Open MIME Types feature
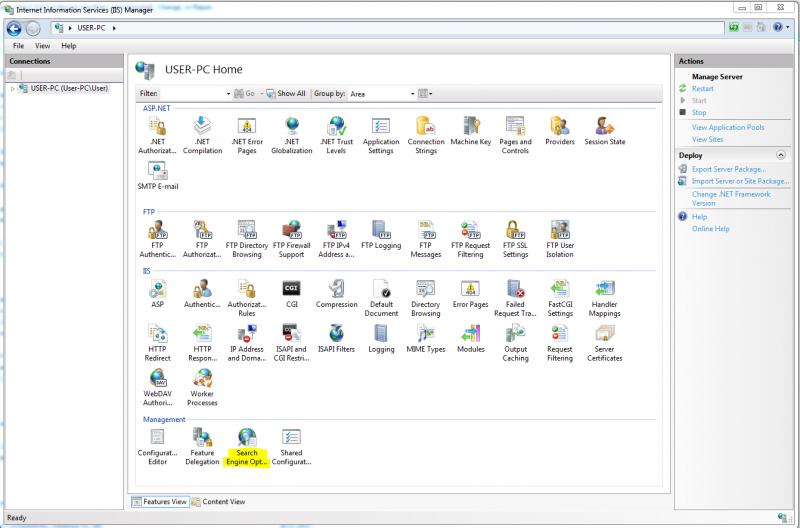800x528 pixels. 426,338
